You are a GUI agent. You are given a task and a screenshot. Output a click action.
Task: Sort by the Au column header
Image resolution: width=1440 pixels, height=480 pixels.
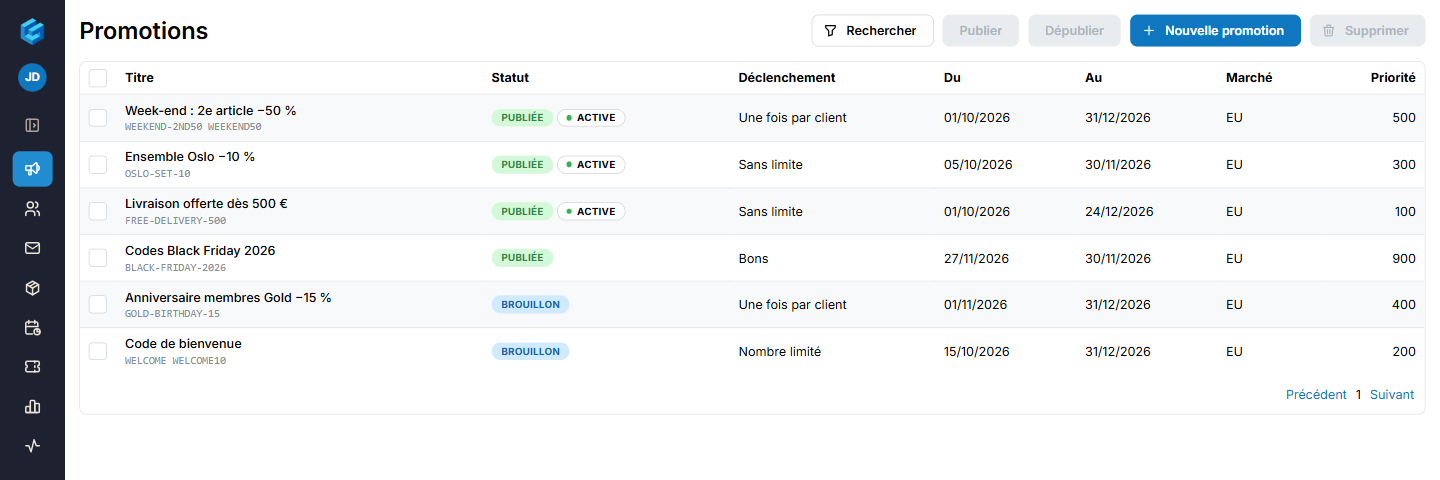tap(1094, 78)
